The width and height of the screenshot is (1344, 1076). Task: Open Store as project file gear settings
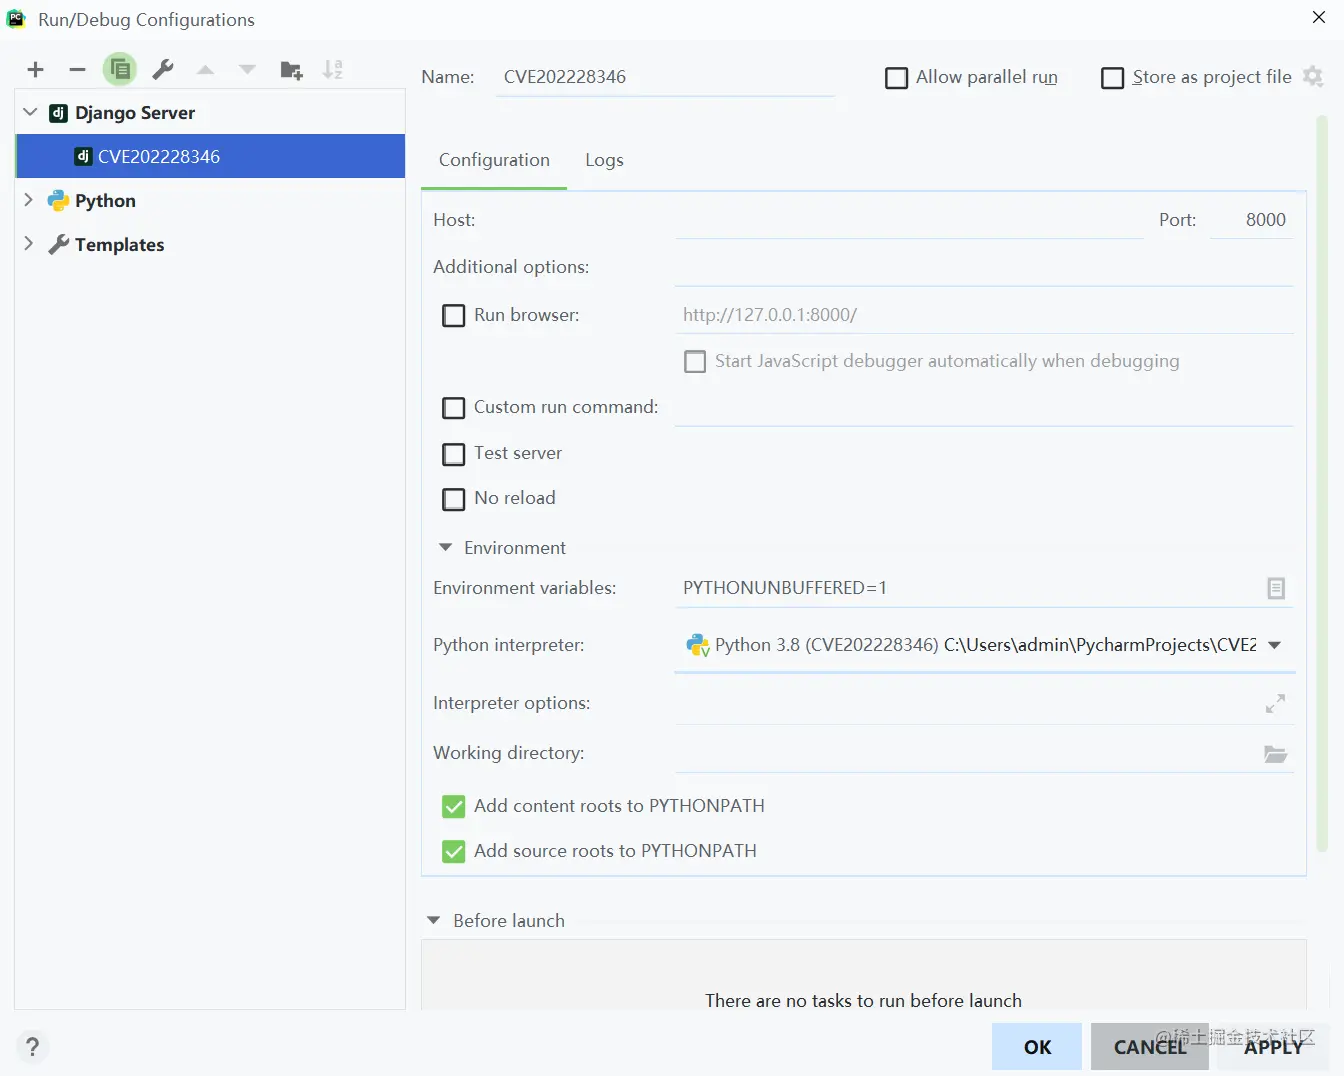[1313, 77]
